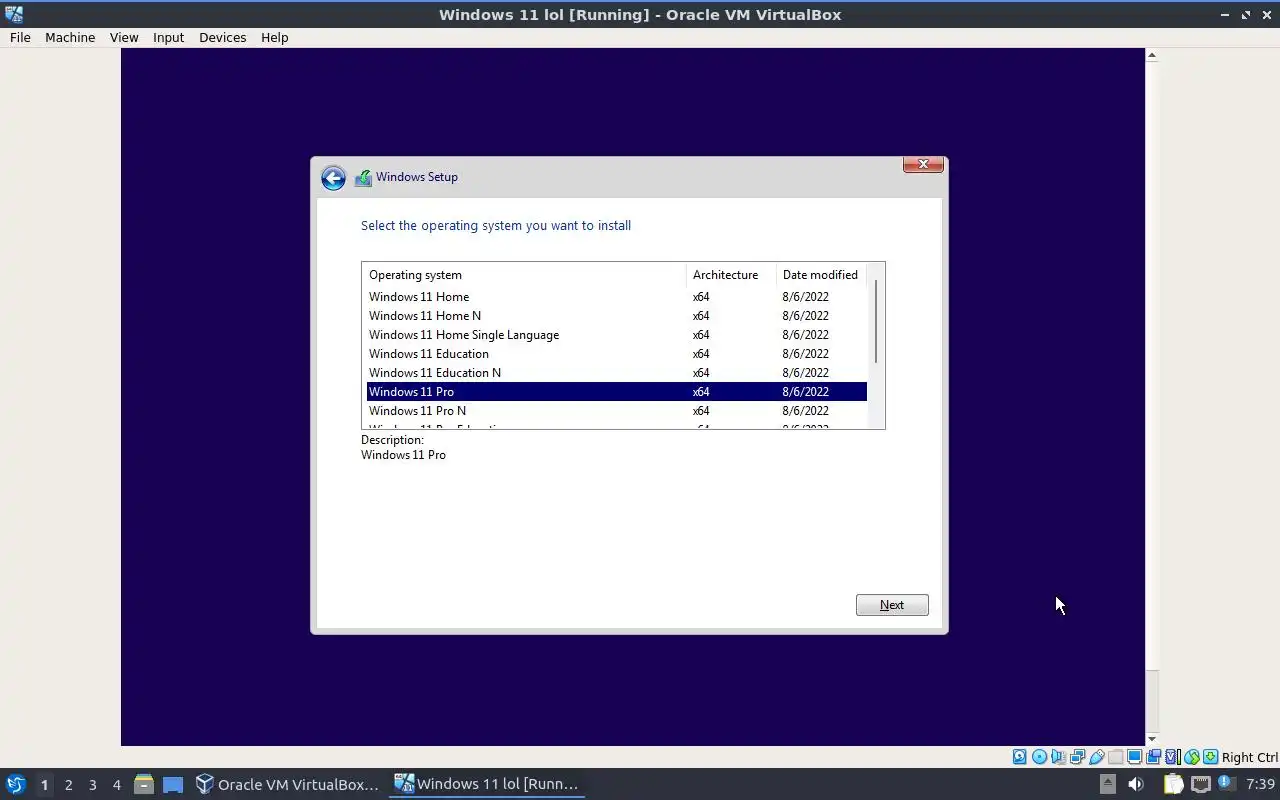Open optical drive indicator in VirtualBox status bar
This screenshot has height=800, width=1280.
pos(1039,757)
